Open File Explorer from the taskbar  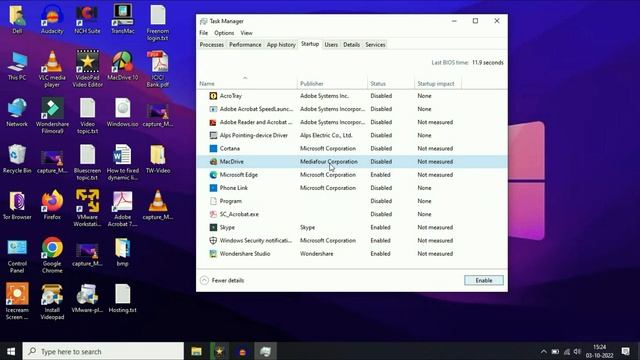(x=196, y=351)
